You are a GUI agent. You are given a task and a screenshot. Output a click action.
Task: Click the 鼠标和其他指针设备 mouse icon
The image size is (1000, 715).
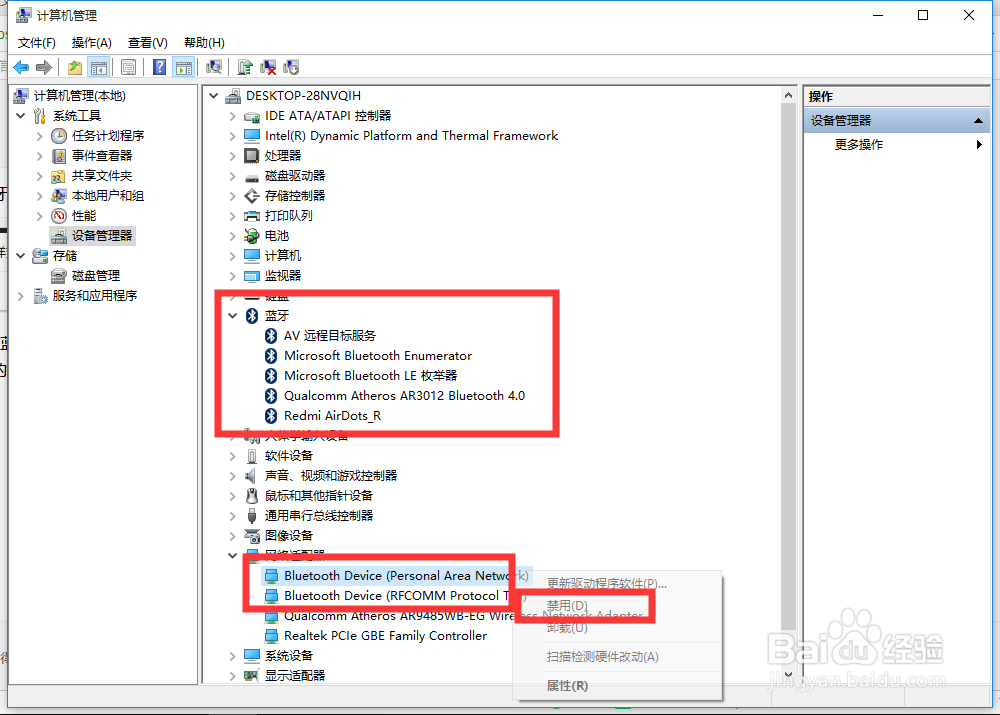point(252,496)
